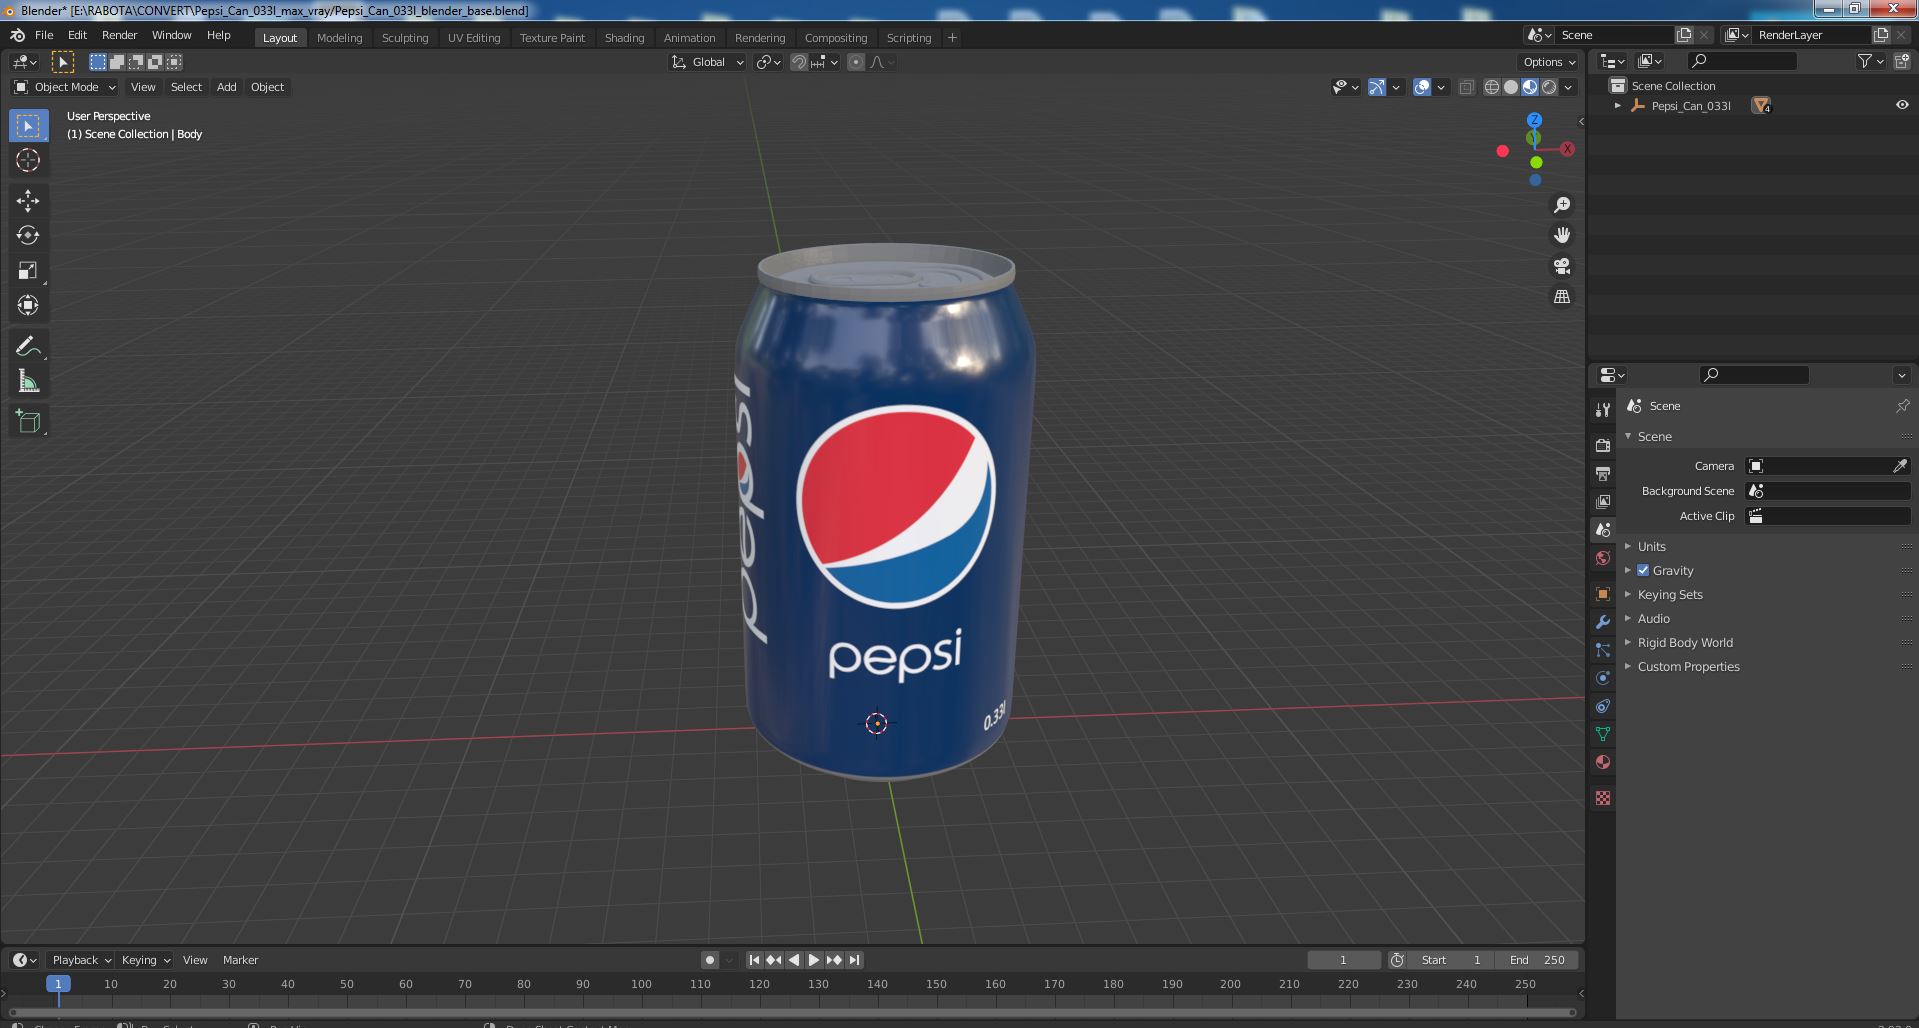Viewport: 1919px width, 1028px height.
Task: Toggle the Gravity checkbox
Action: tap(1643, 570)
